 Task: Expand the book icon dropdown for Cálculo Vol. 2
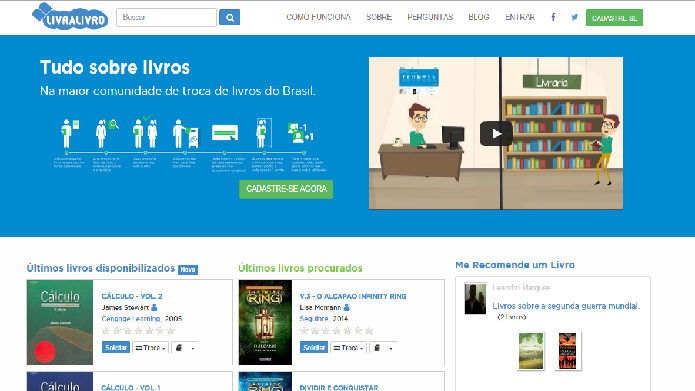[x=185, y=348]
